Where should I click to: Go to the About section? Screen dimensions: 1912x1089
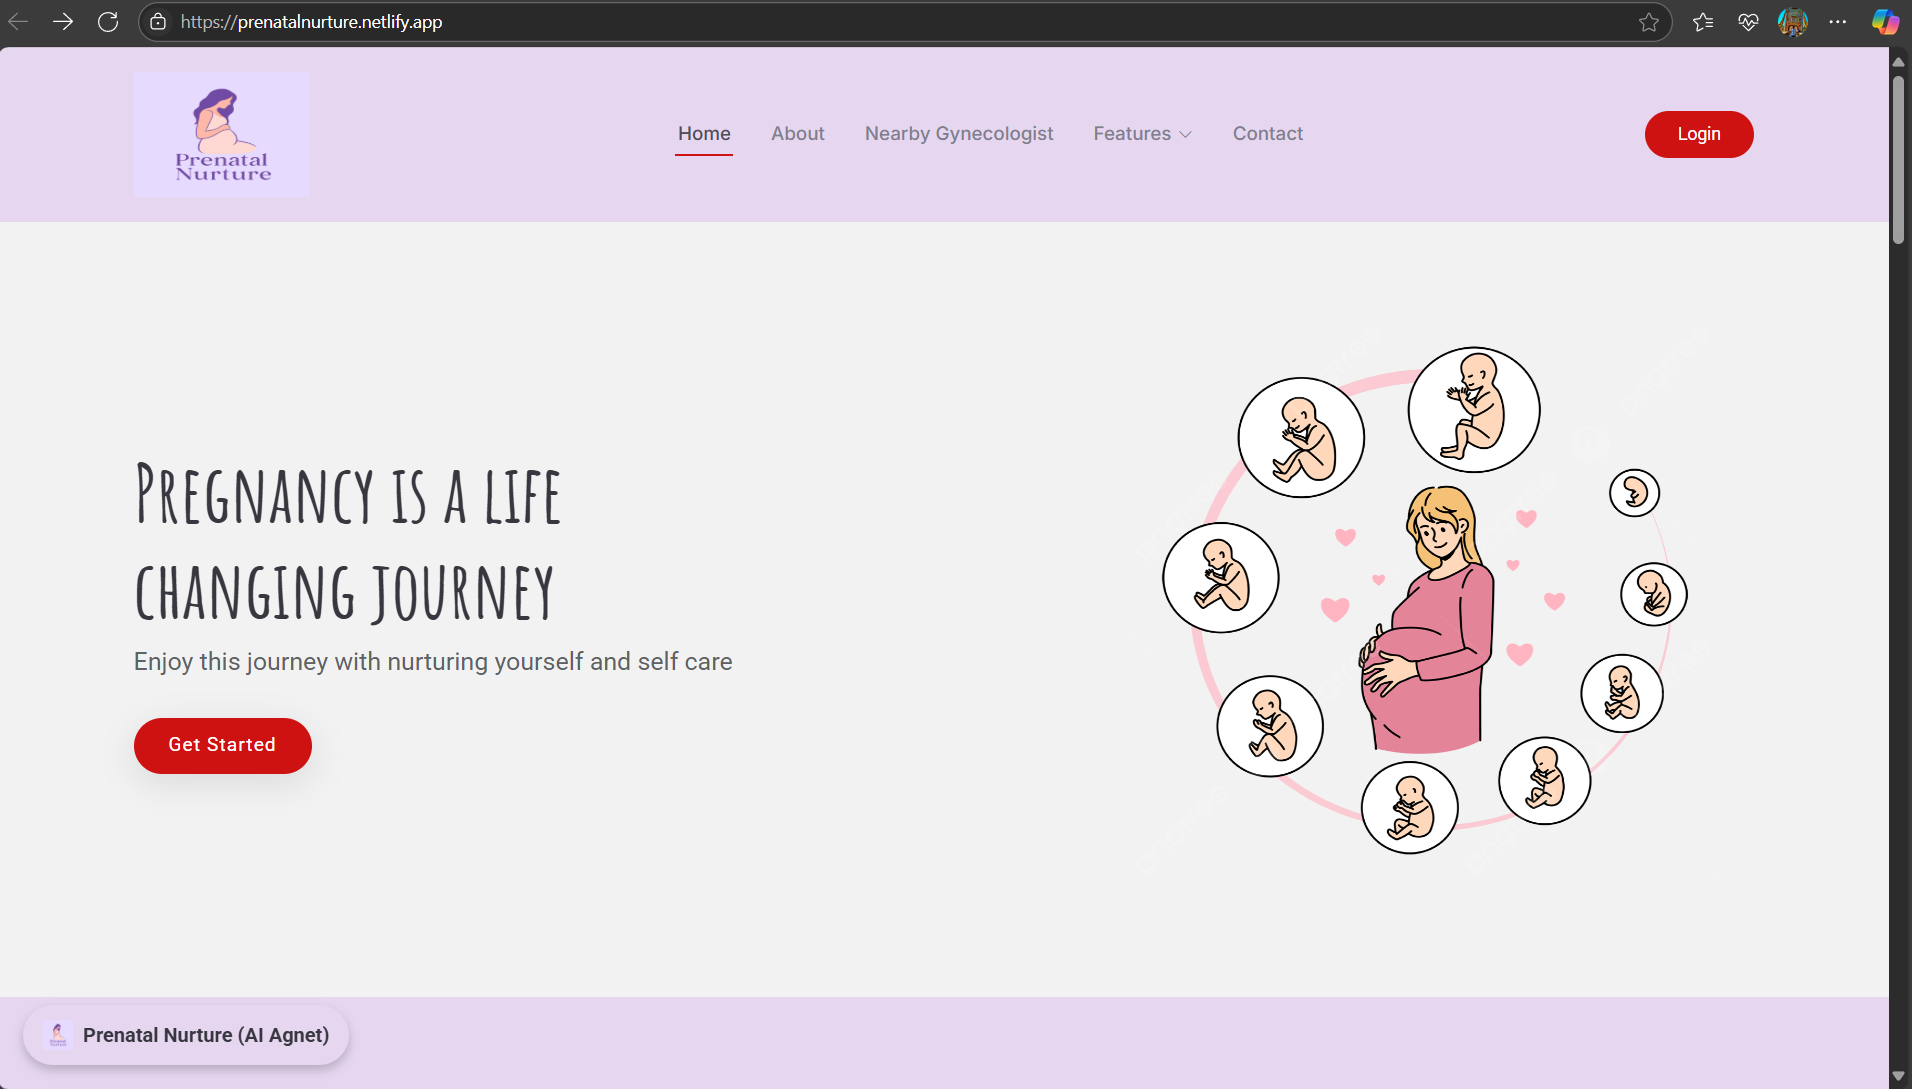(x=797, y=133)
